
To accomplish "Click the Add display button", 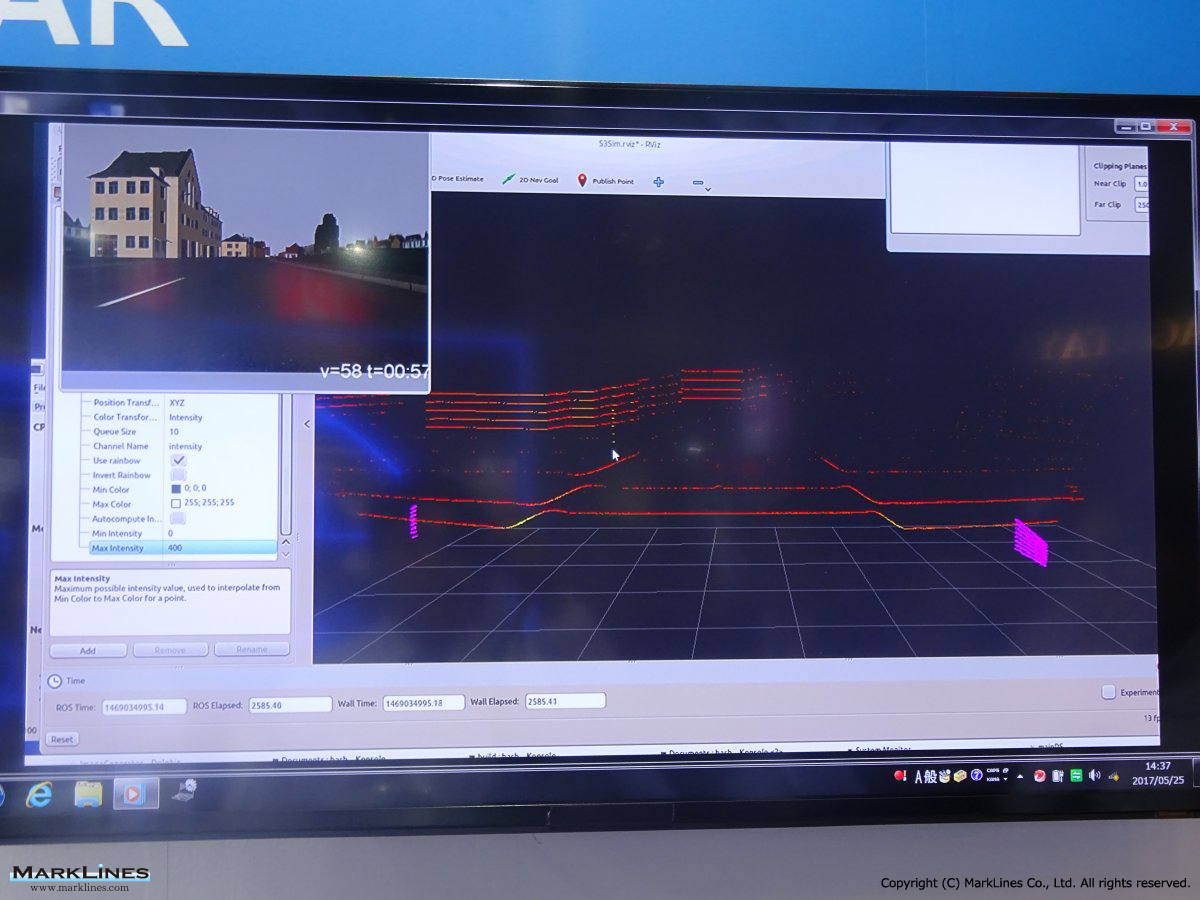I will point(88,650).
